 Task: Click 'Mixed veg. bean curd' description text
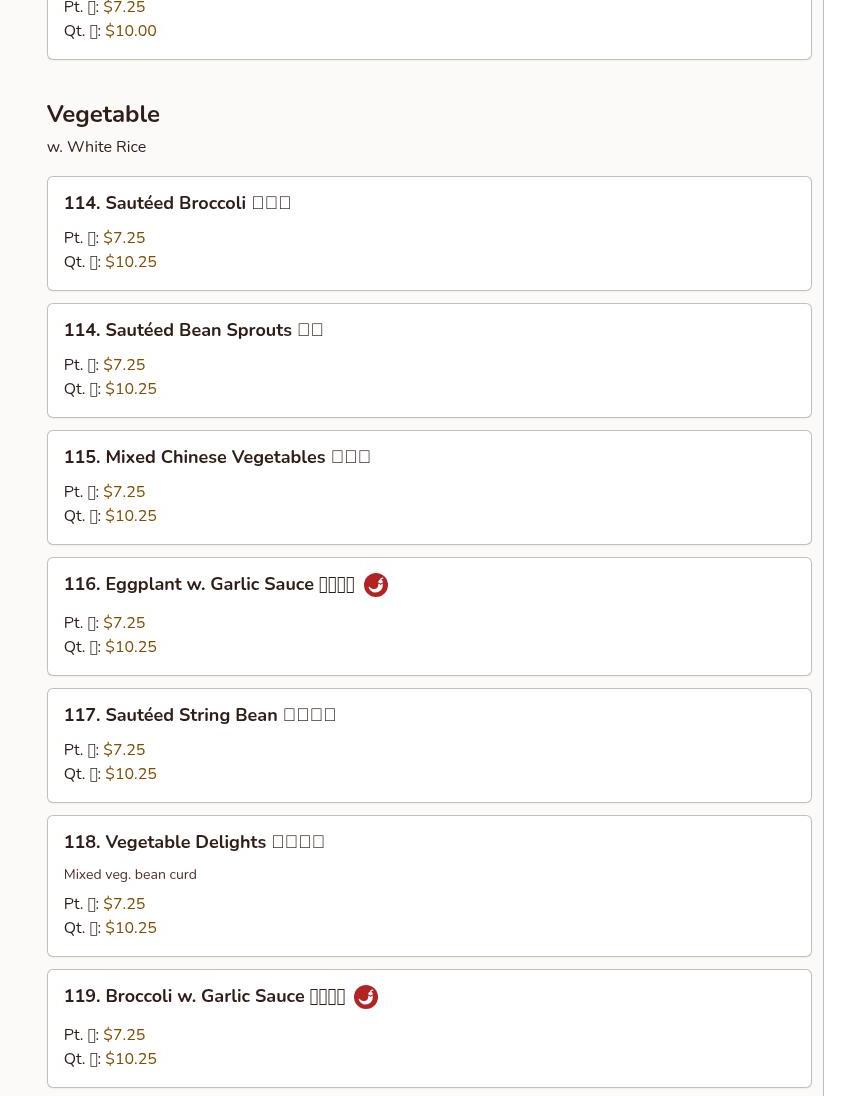point(130,875)
